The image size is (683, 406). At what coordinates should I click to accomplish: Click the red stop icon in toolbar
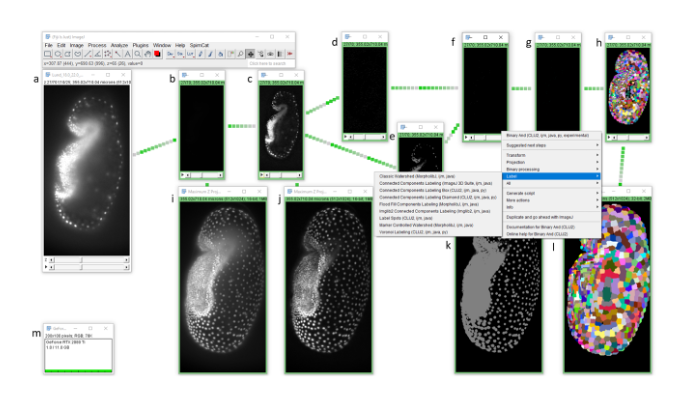[x=157, y=54]
